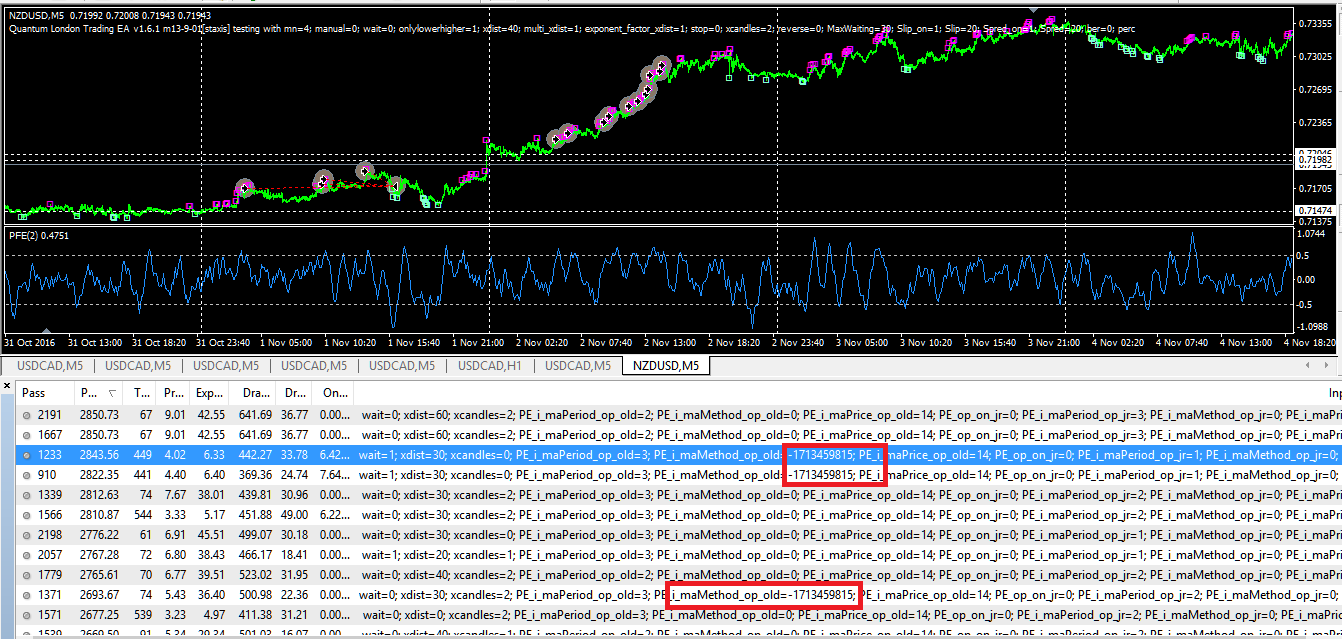The height and width of the screenshot is (639, 1342).
Task: Click 0.72695 on the price scale
Action: (x=1317, y=90)
